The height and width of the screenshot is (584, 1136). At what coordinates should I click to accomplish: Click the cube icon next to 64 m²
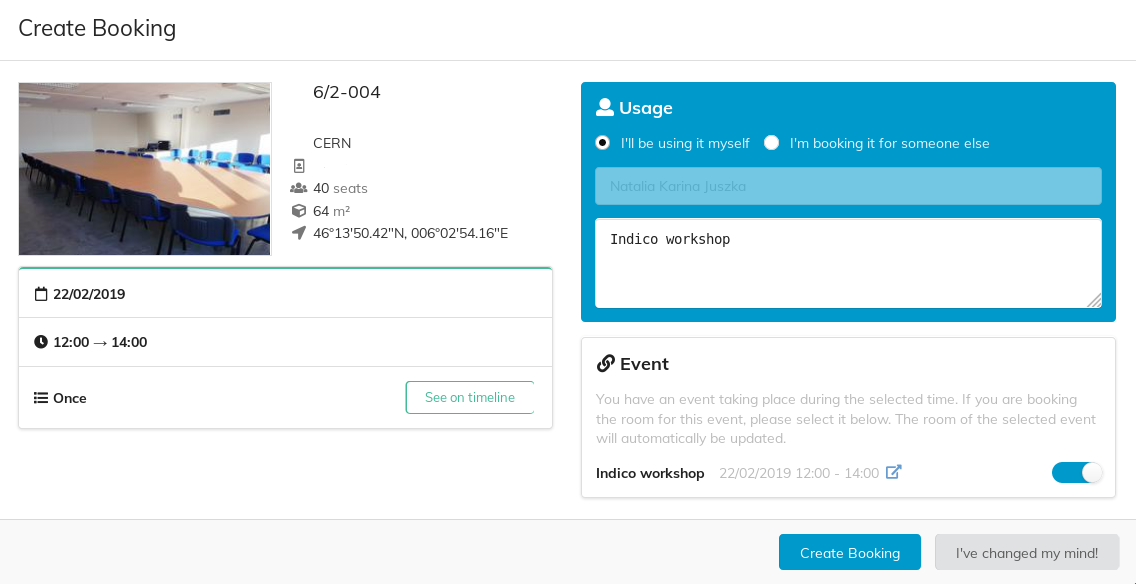(298, 211)
